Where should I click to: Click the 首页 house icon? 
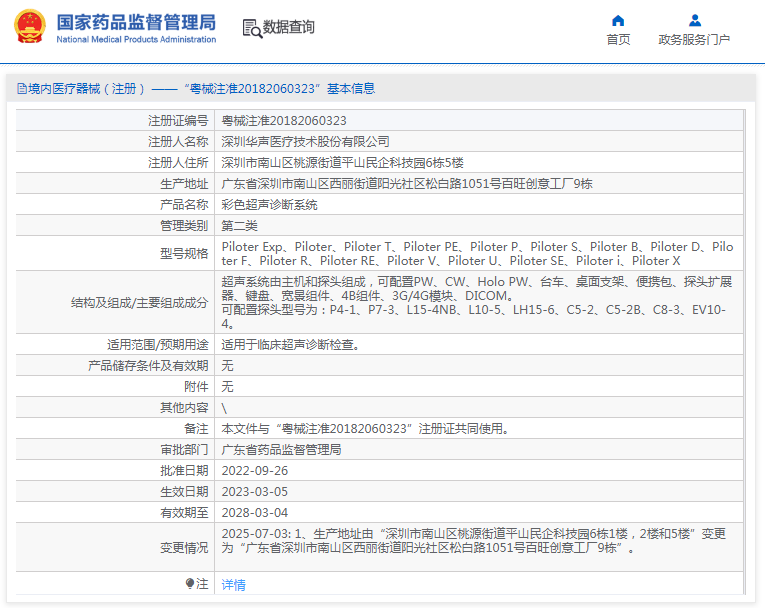[x=618, y=20]
